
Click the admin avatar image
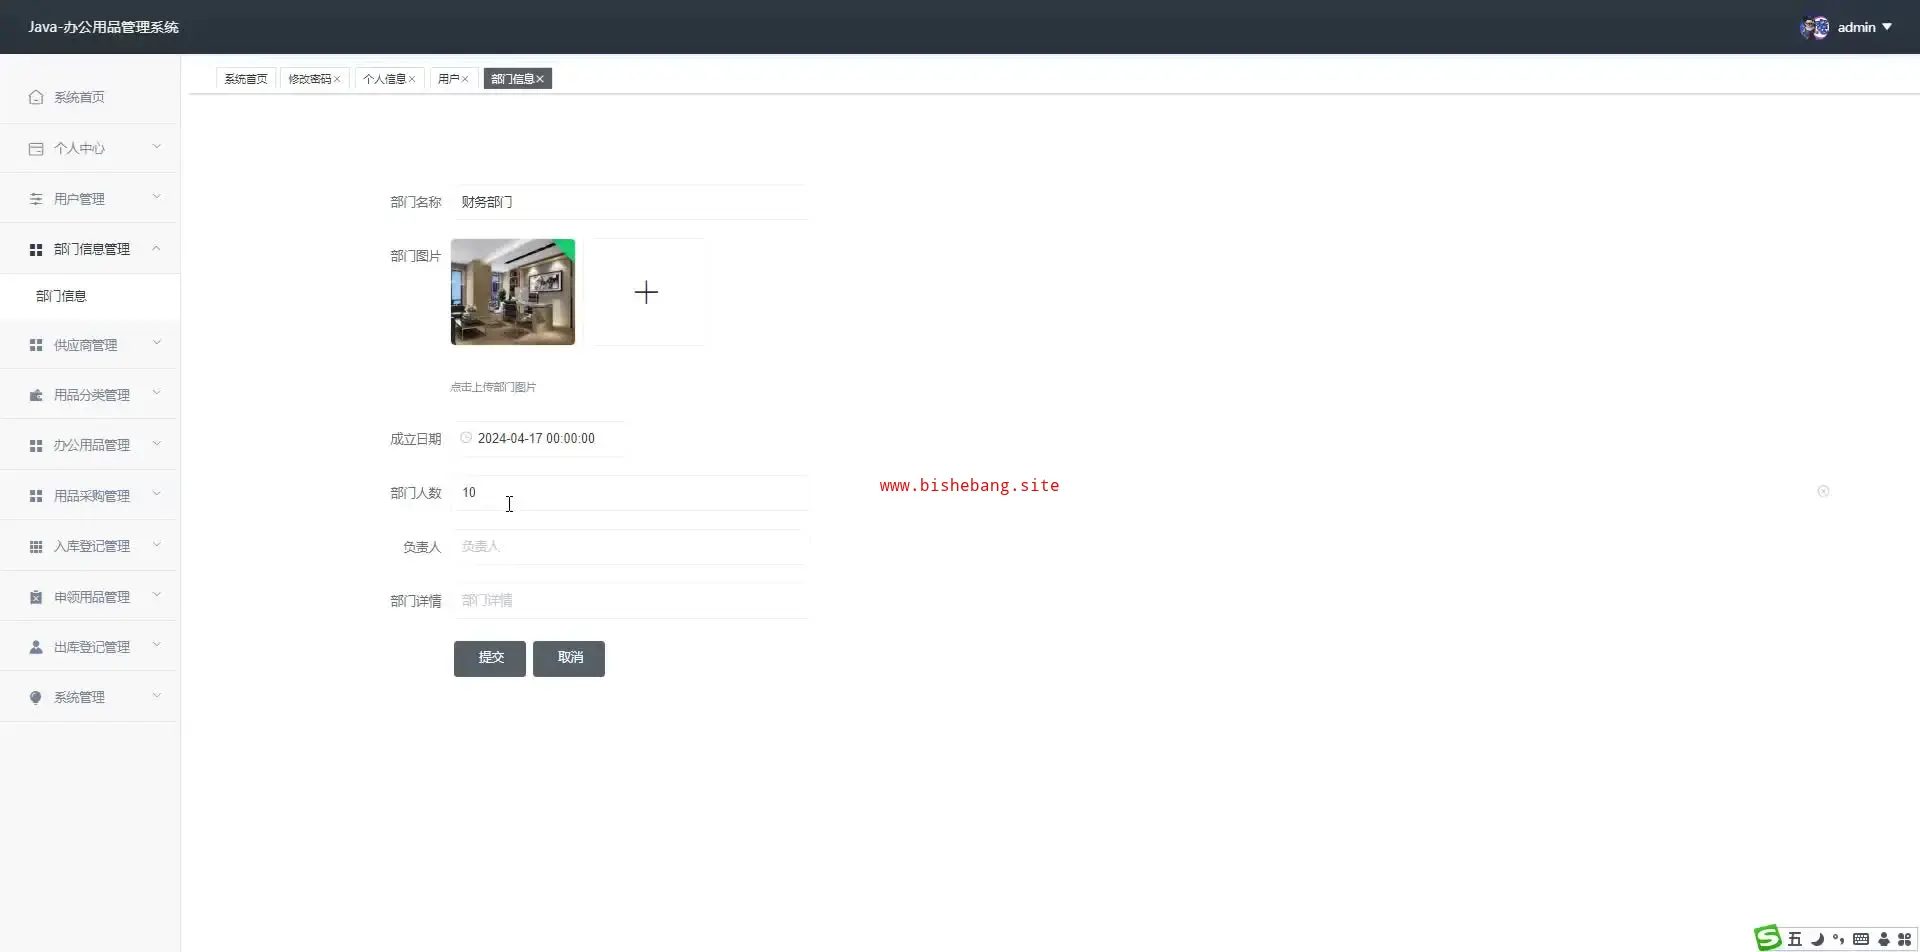coord(1814,27)
